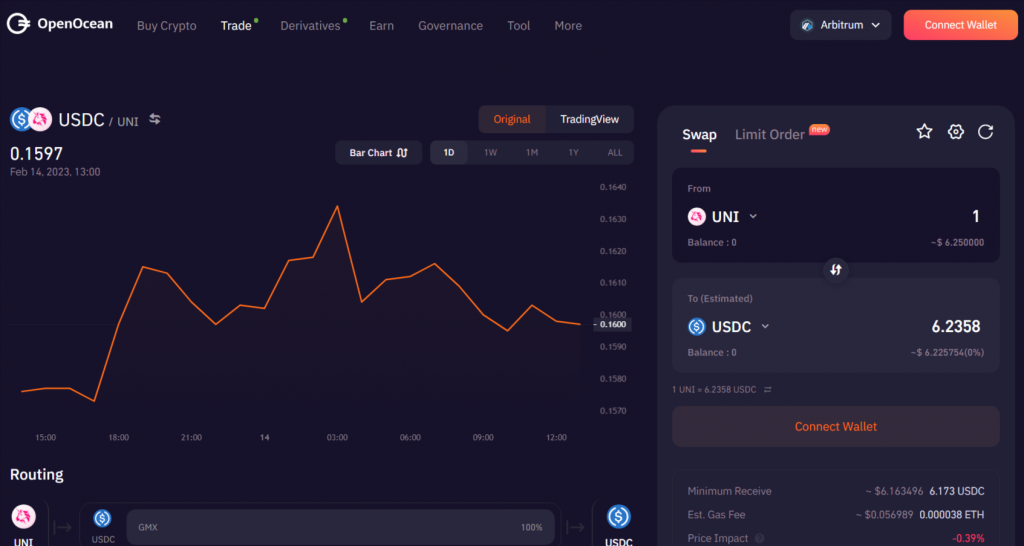Click the To estimated amount 6.2358
The image size is (1024, 546).
point(955,326)
